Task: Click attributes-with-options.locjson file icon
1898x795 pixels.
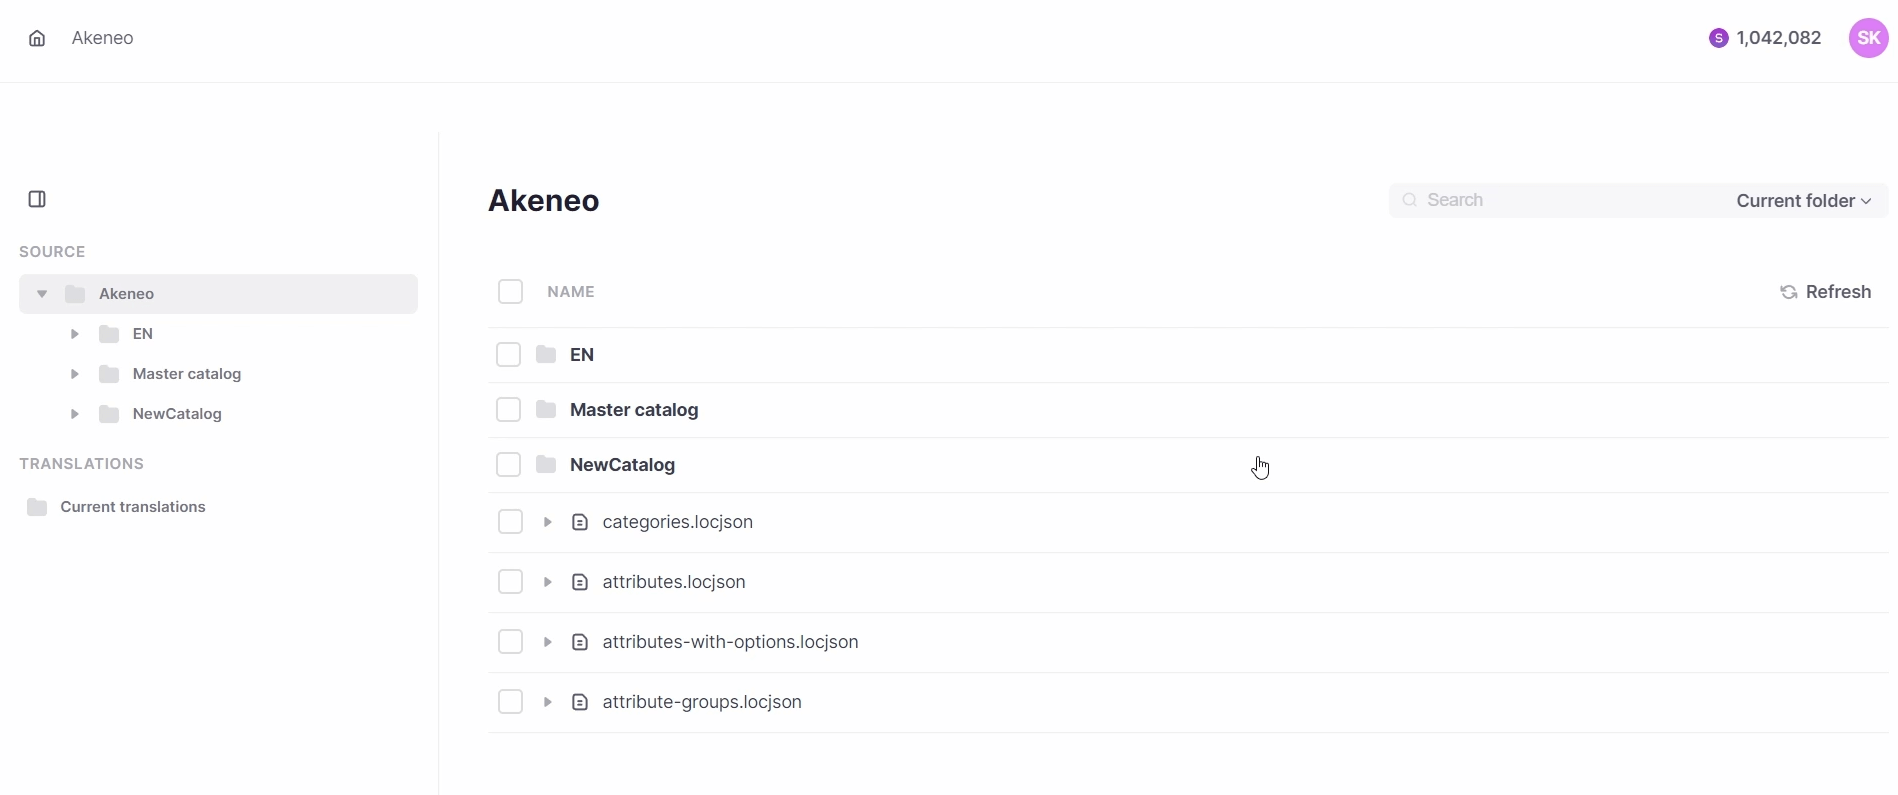Action: (x=580, y=642)
